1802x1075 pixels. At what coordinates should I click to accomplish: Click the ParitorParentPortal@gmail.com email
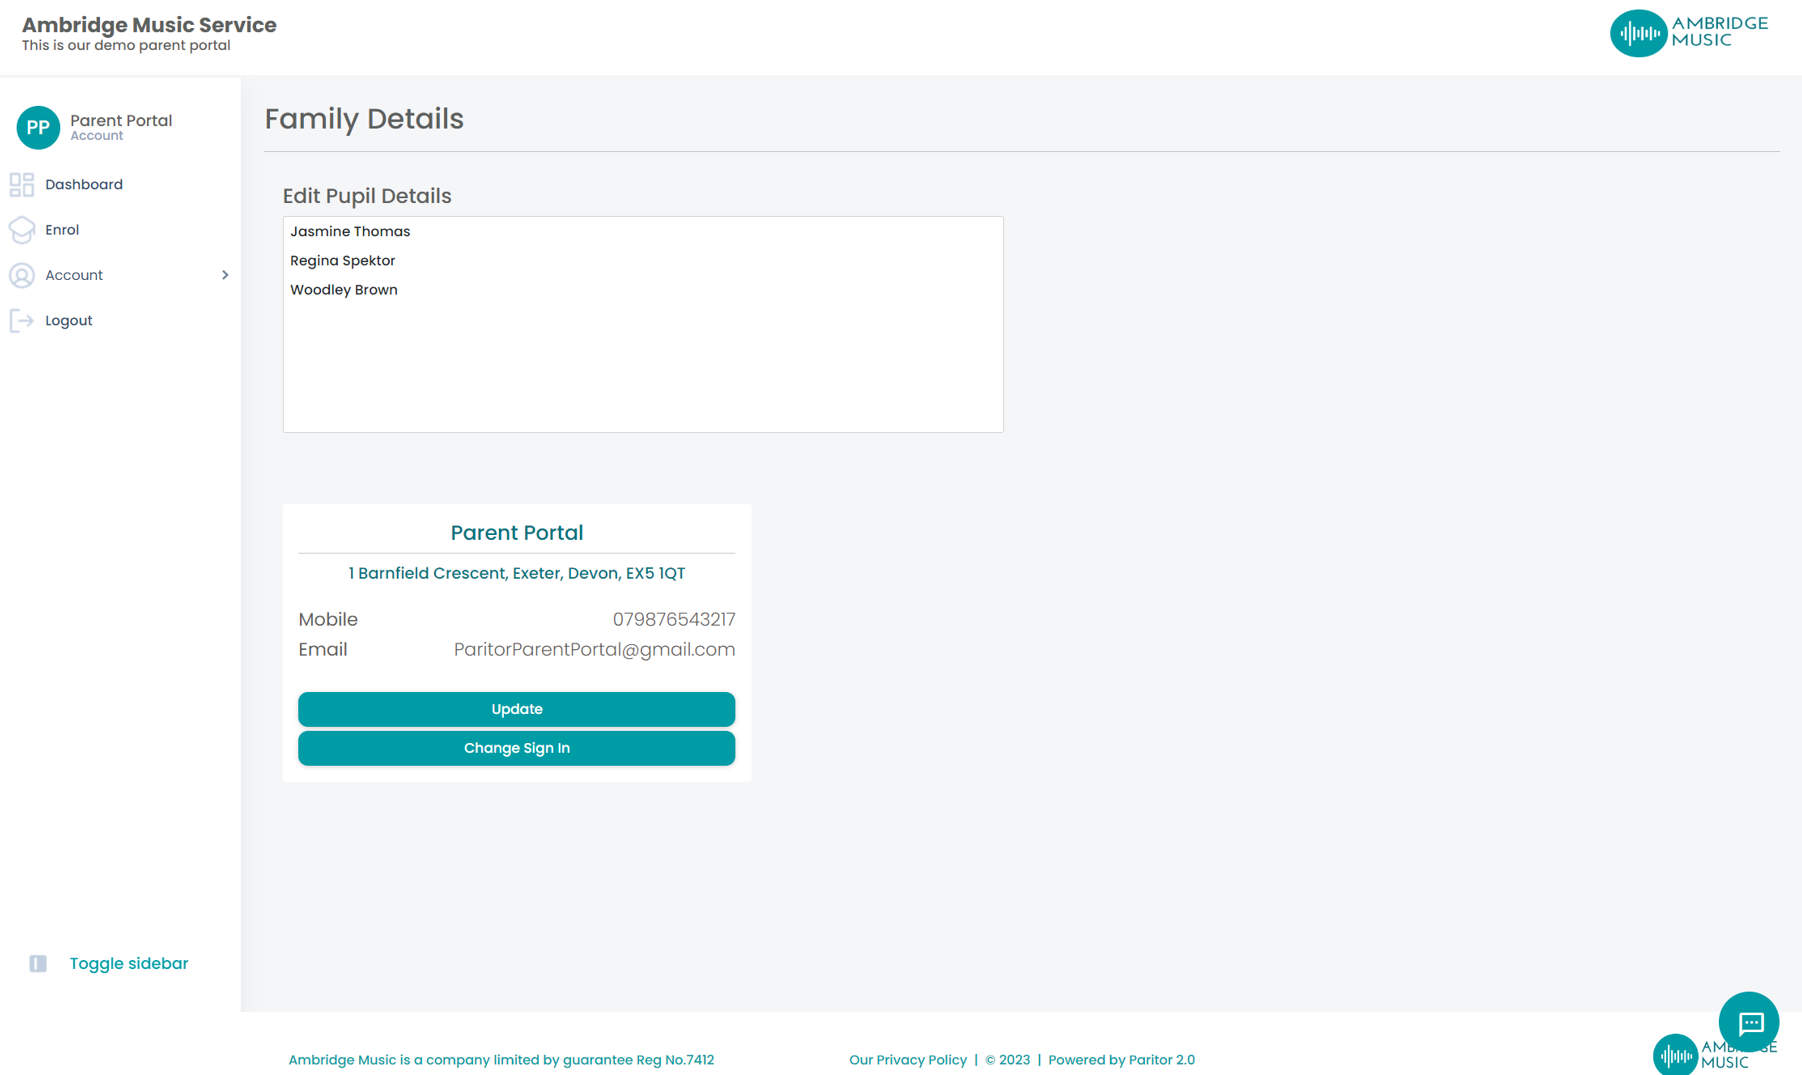pos(594,650)
